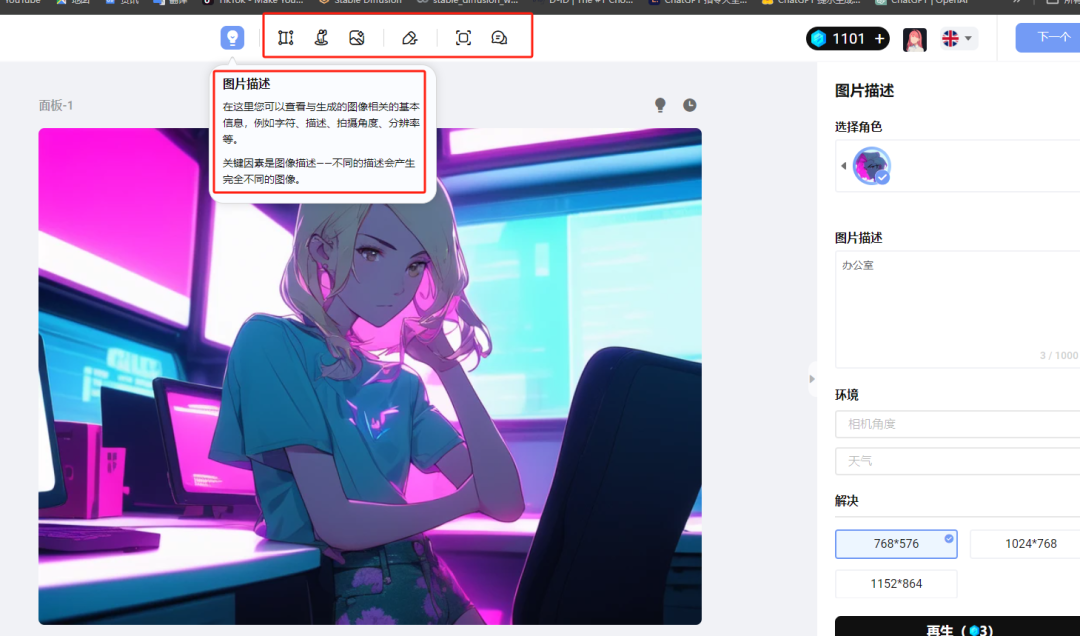The height and width of the screenshot is (636, 1080).
Task: Click the 选择角色 section label
Action: tap(858, 127)
